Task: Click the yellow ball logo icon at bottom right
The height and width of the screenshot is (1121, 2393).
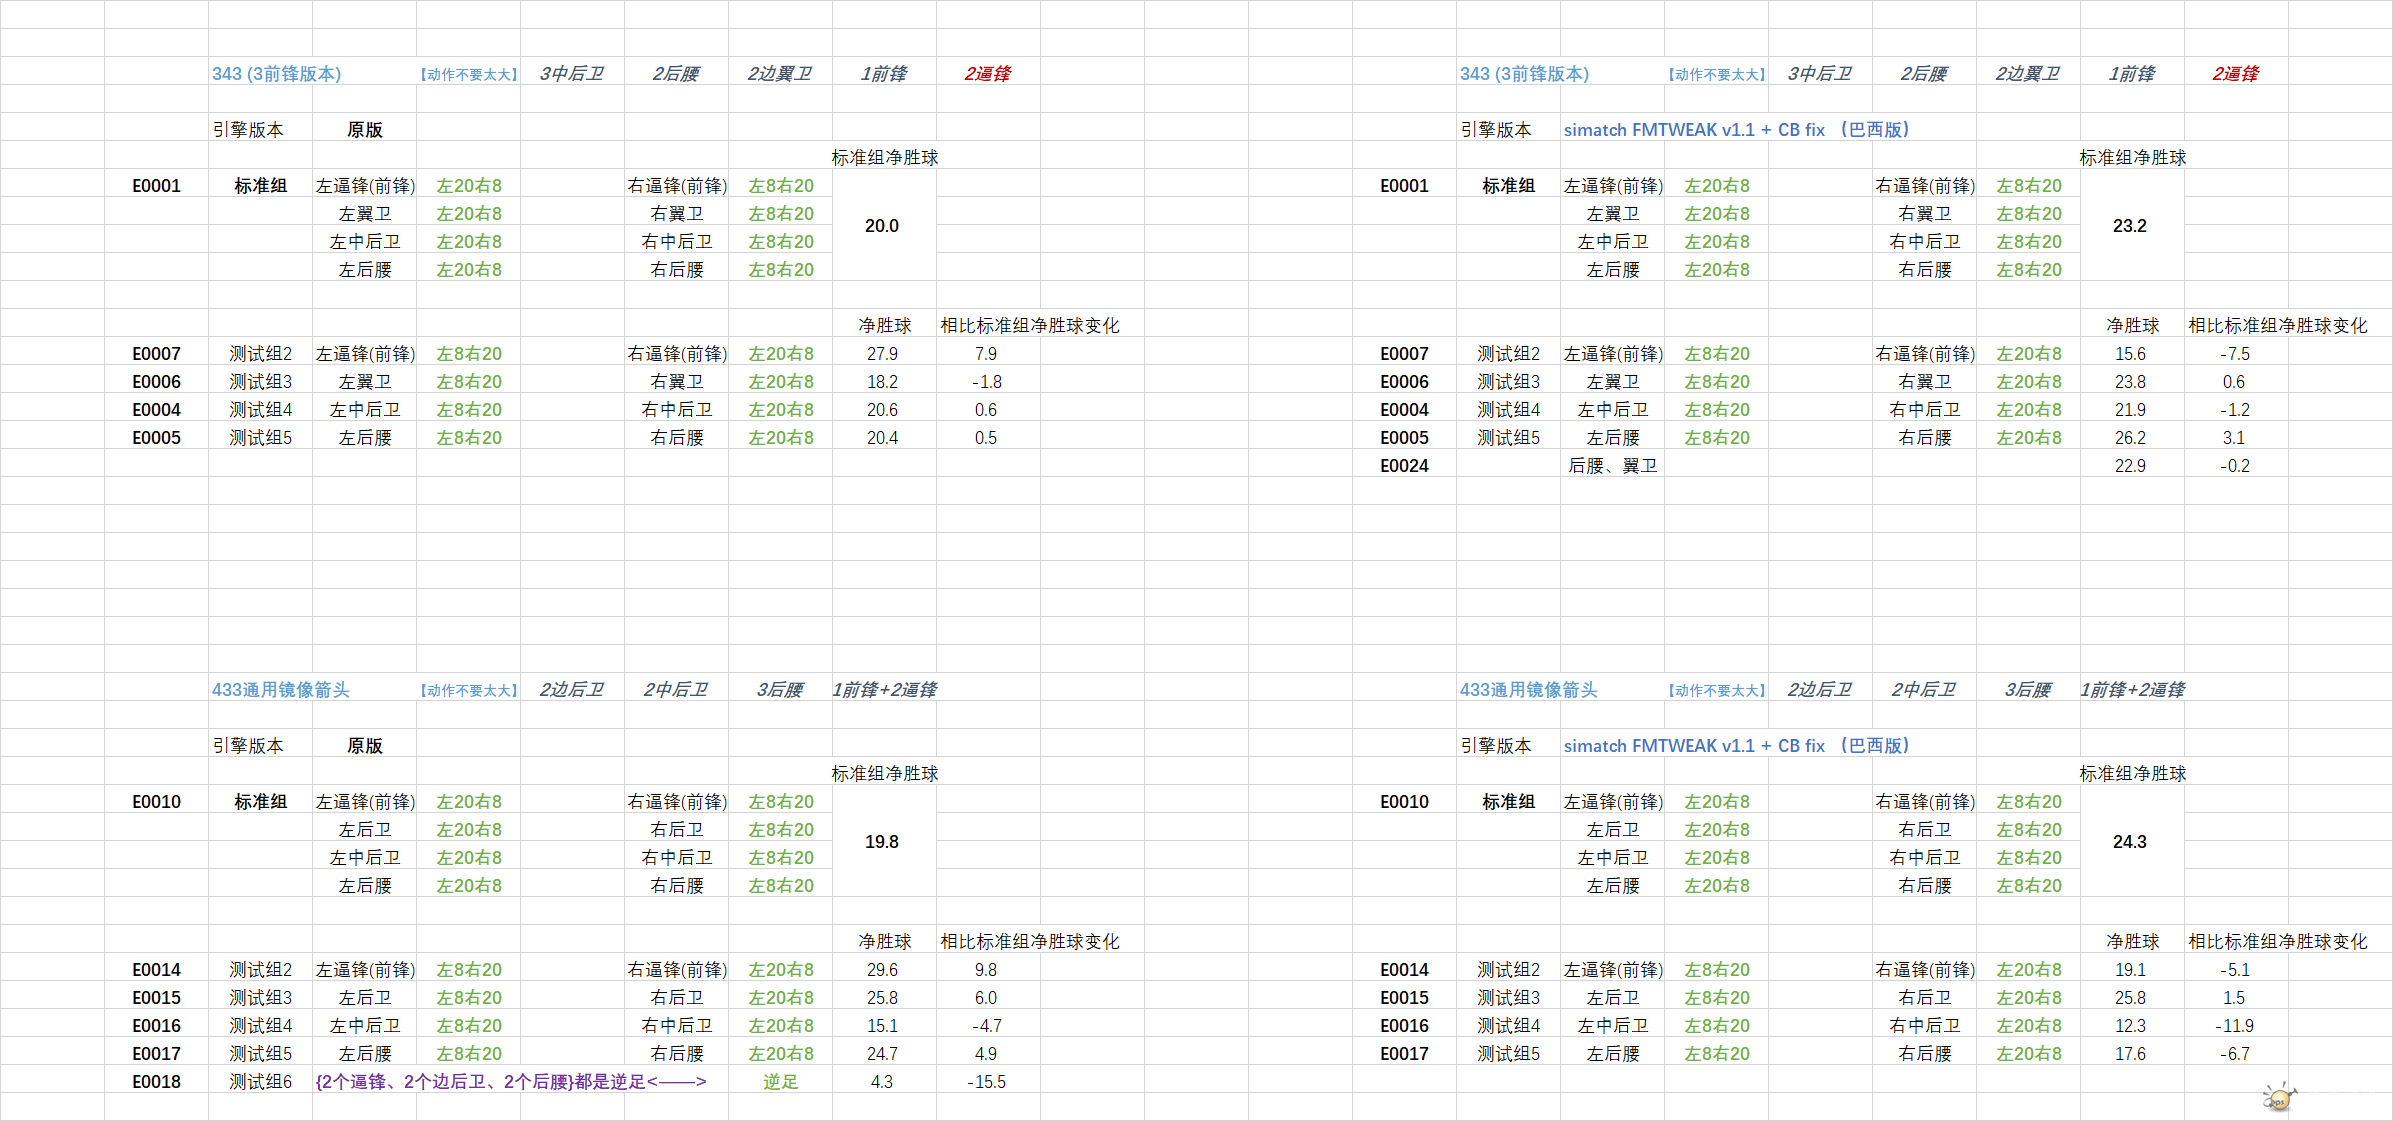Action: (2278, 1098)
